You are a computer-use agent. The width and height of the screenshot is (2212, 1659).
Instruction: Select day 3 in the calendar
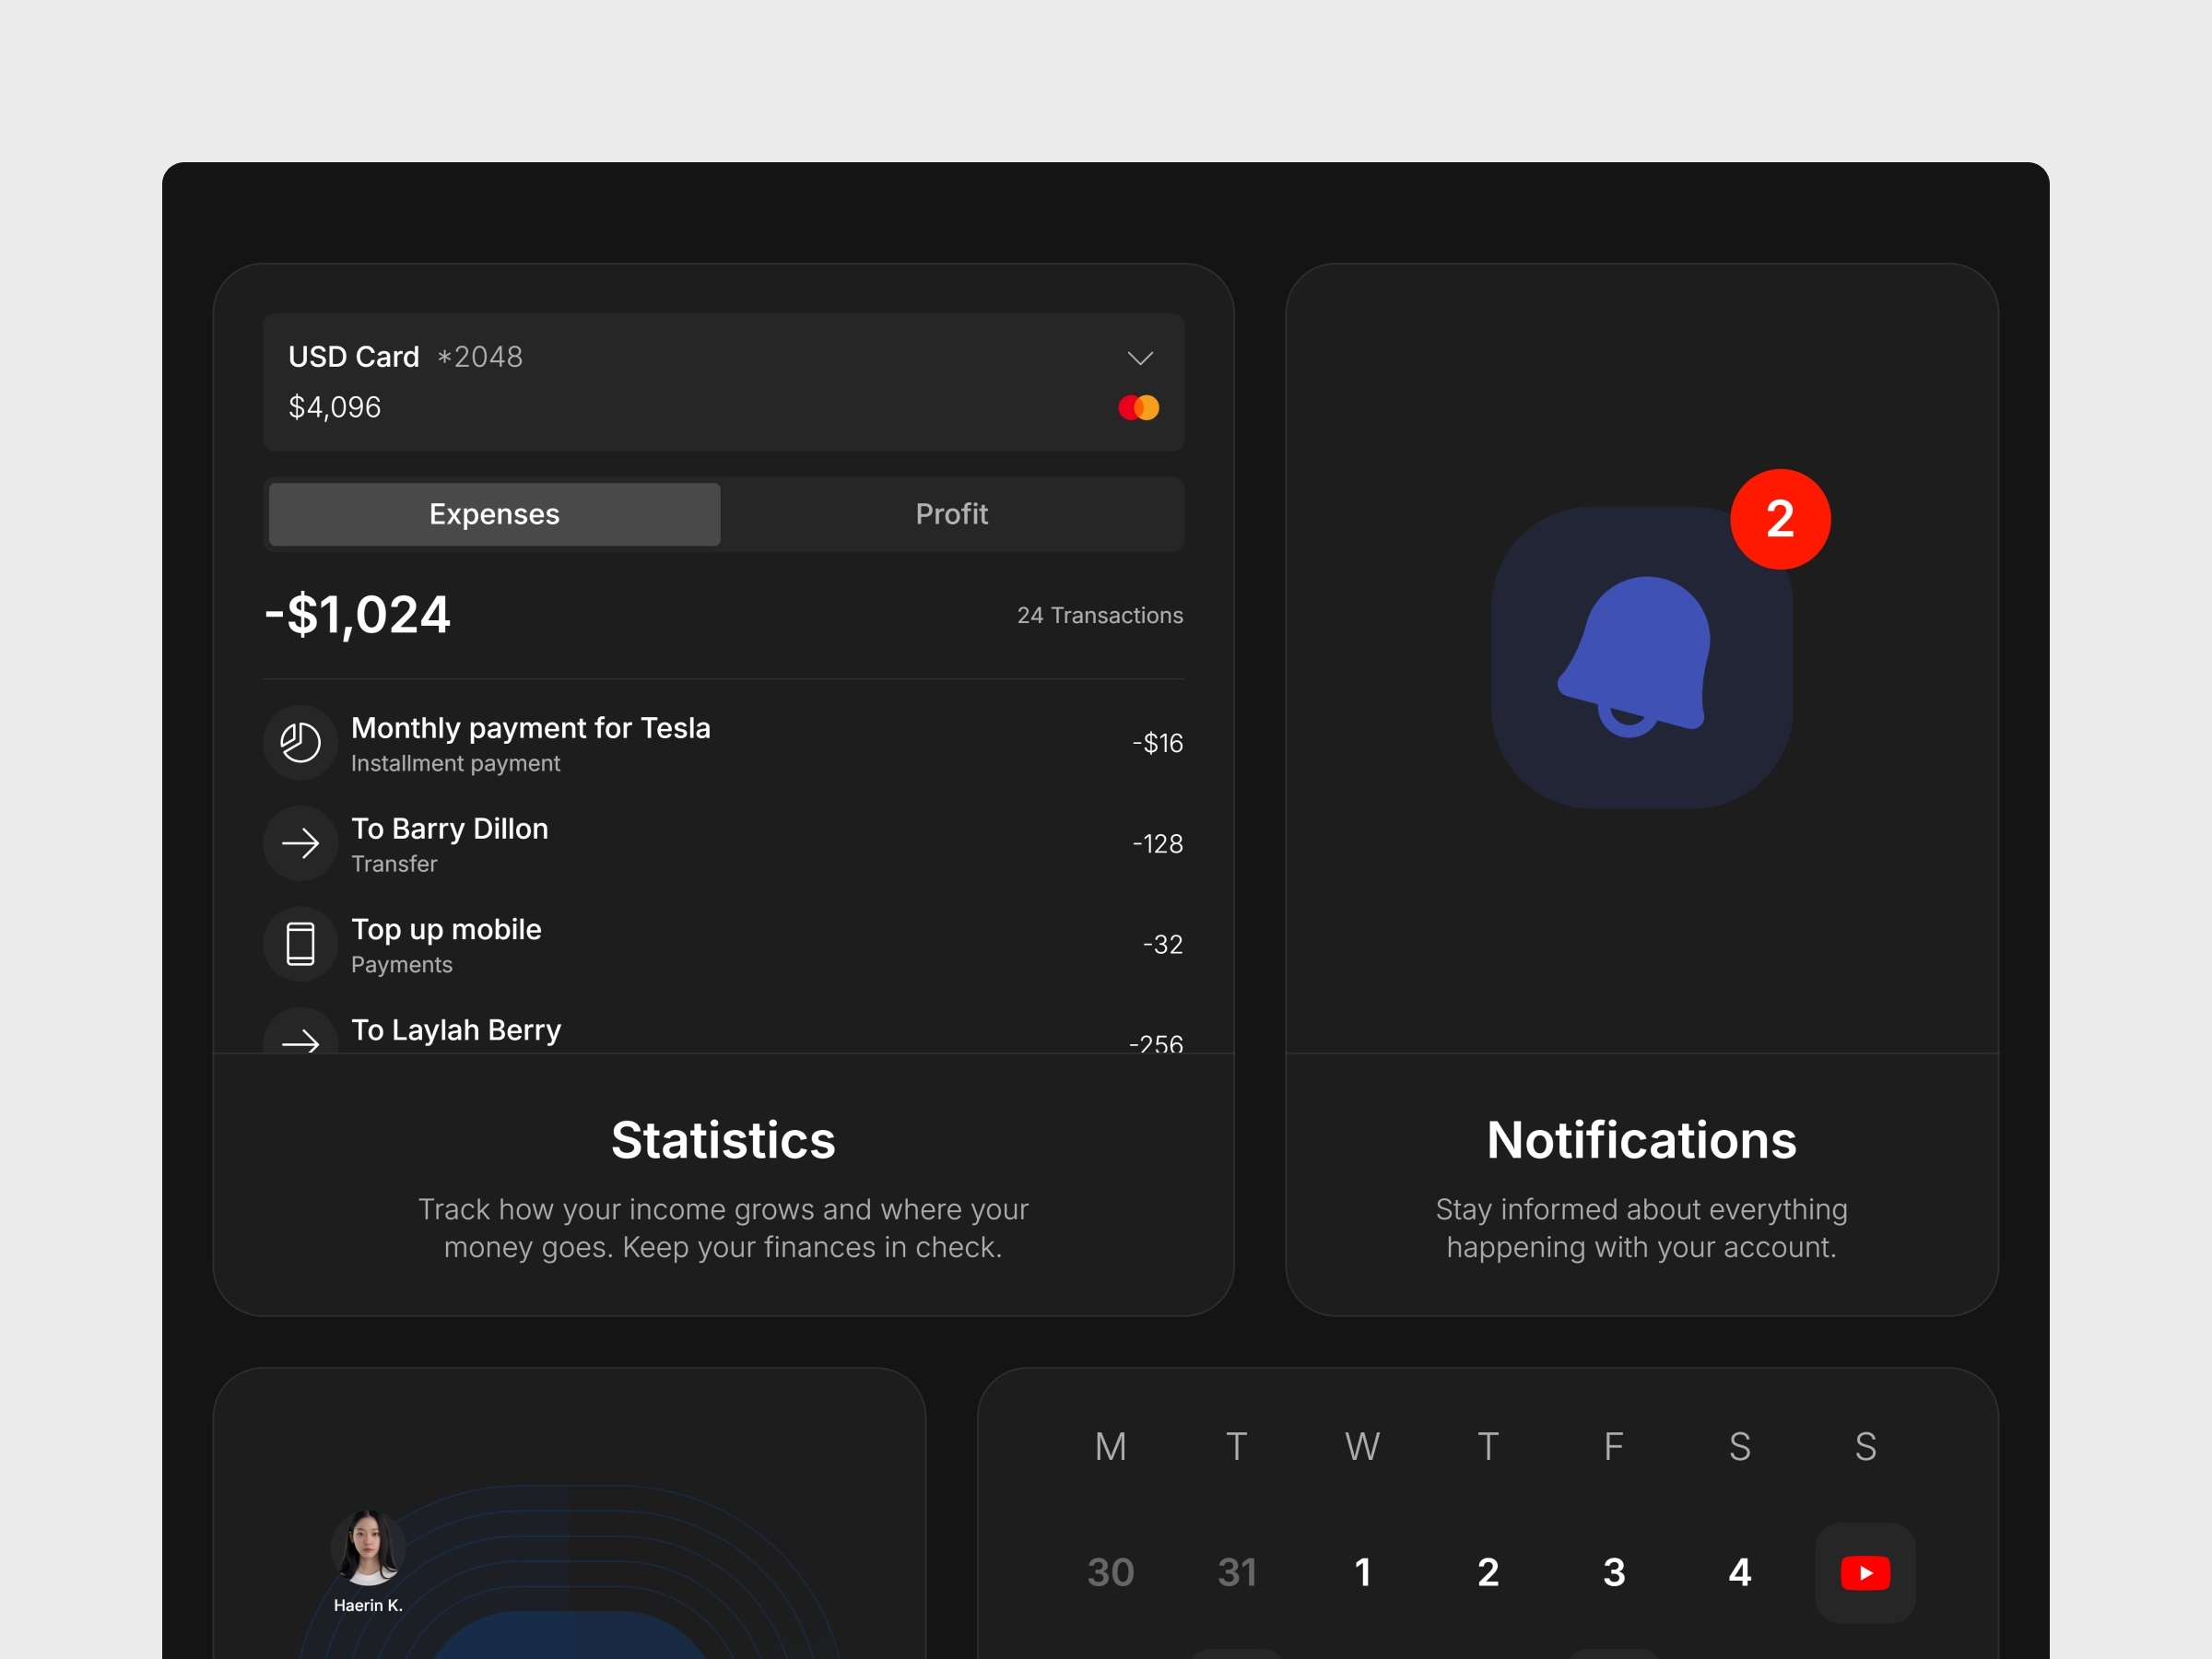coord(1614,1573)
